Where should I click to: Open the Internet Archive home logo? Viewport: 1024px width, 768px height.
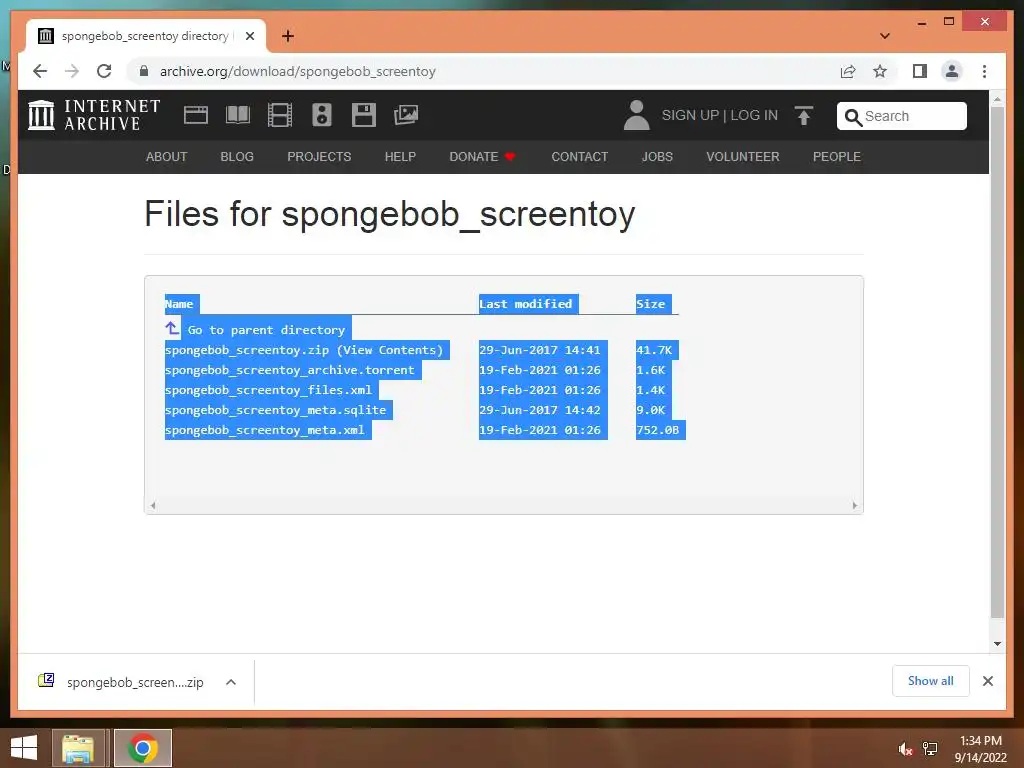(x=94, y=115)
